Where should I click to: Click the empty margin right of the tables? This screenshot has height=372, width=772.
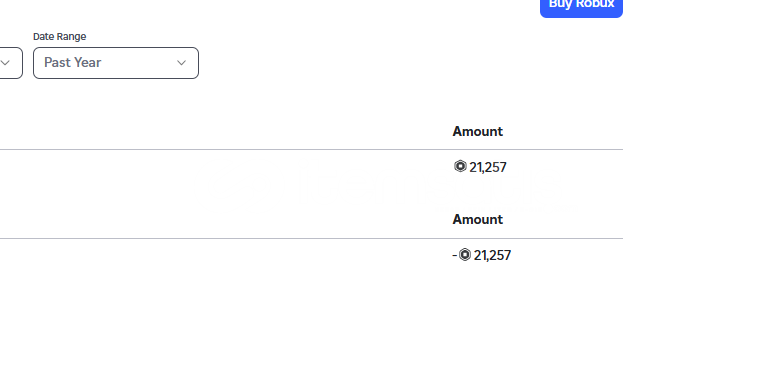[x=697, y=197]
